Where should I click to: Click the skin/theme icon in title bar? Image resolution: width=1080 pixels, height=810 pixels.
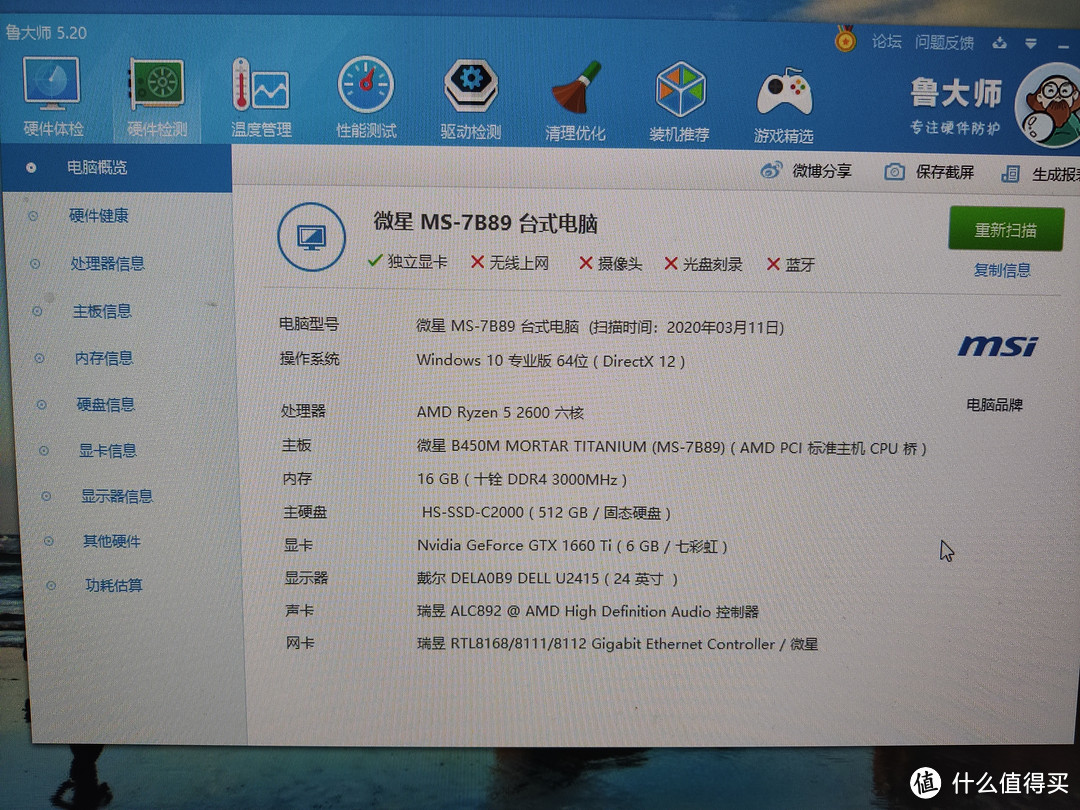click(x=999, y=43)
